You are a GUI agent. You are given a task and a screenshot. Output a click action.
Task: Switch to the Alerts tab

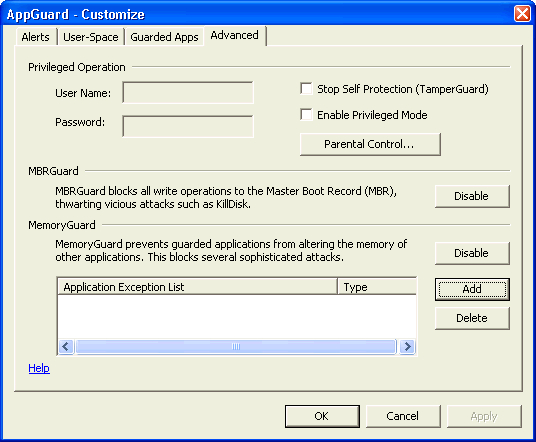[36, 37]
